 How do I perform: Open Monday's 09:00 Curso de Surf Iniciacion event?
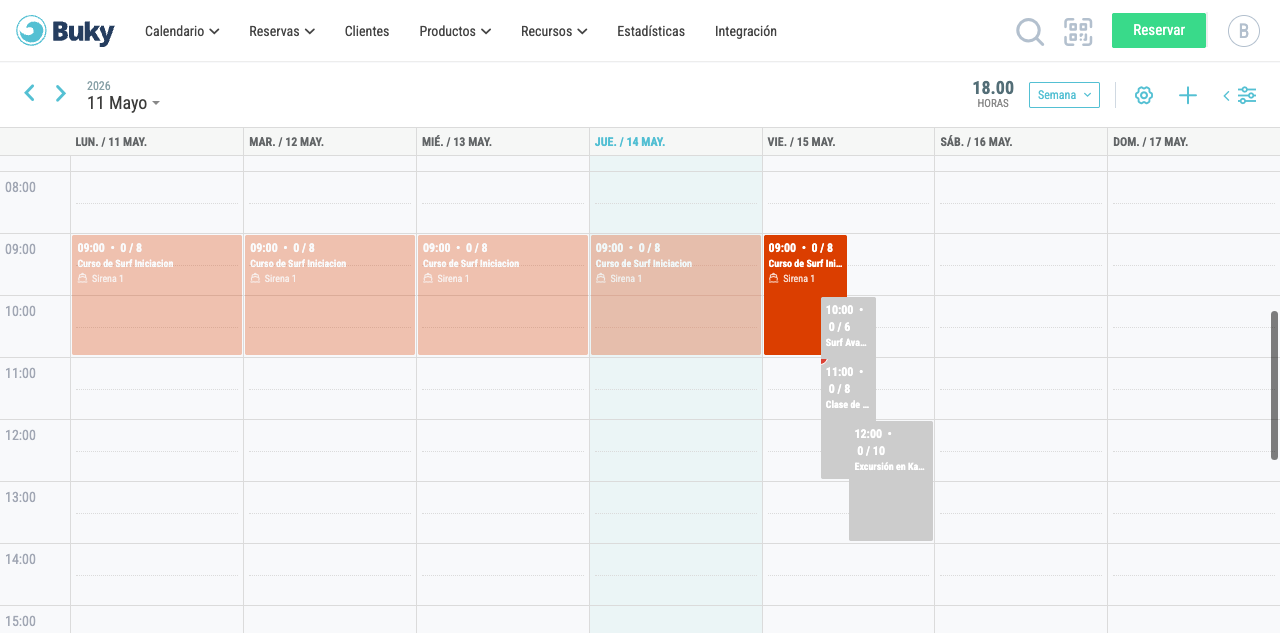(x=157, y=295)
